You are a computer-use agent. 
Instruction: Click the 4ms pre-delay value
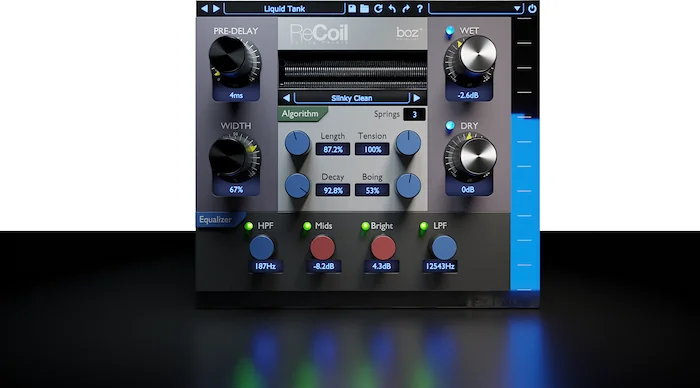236,95
